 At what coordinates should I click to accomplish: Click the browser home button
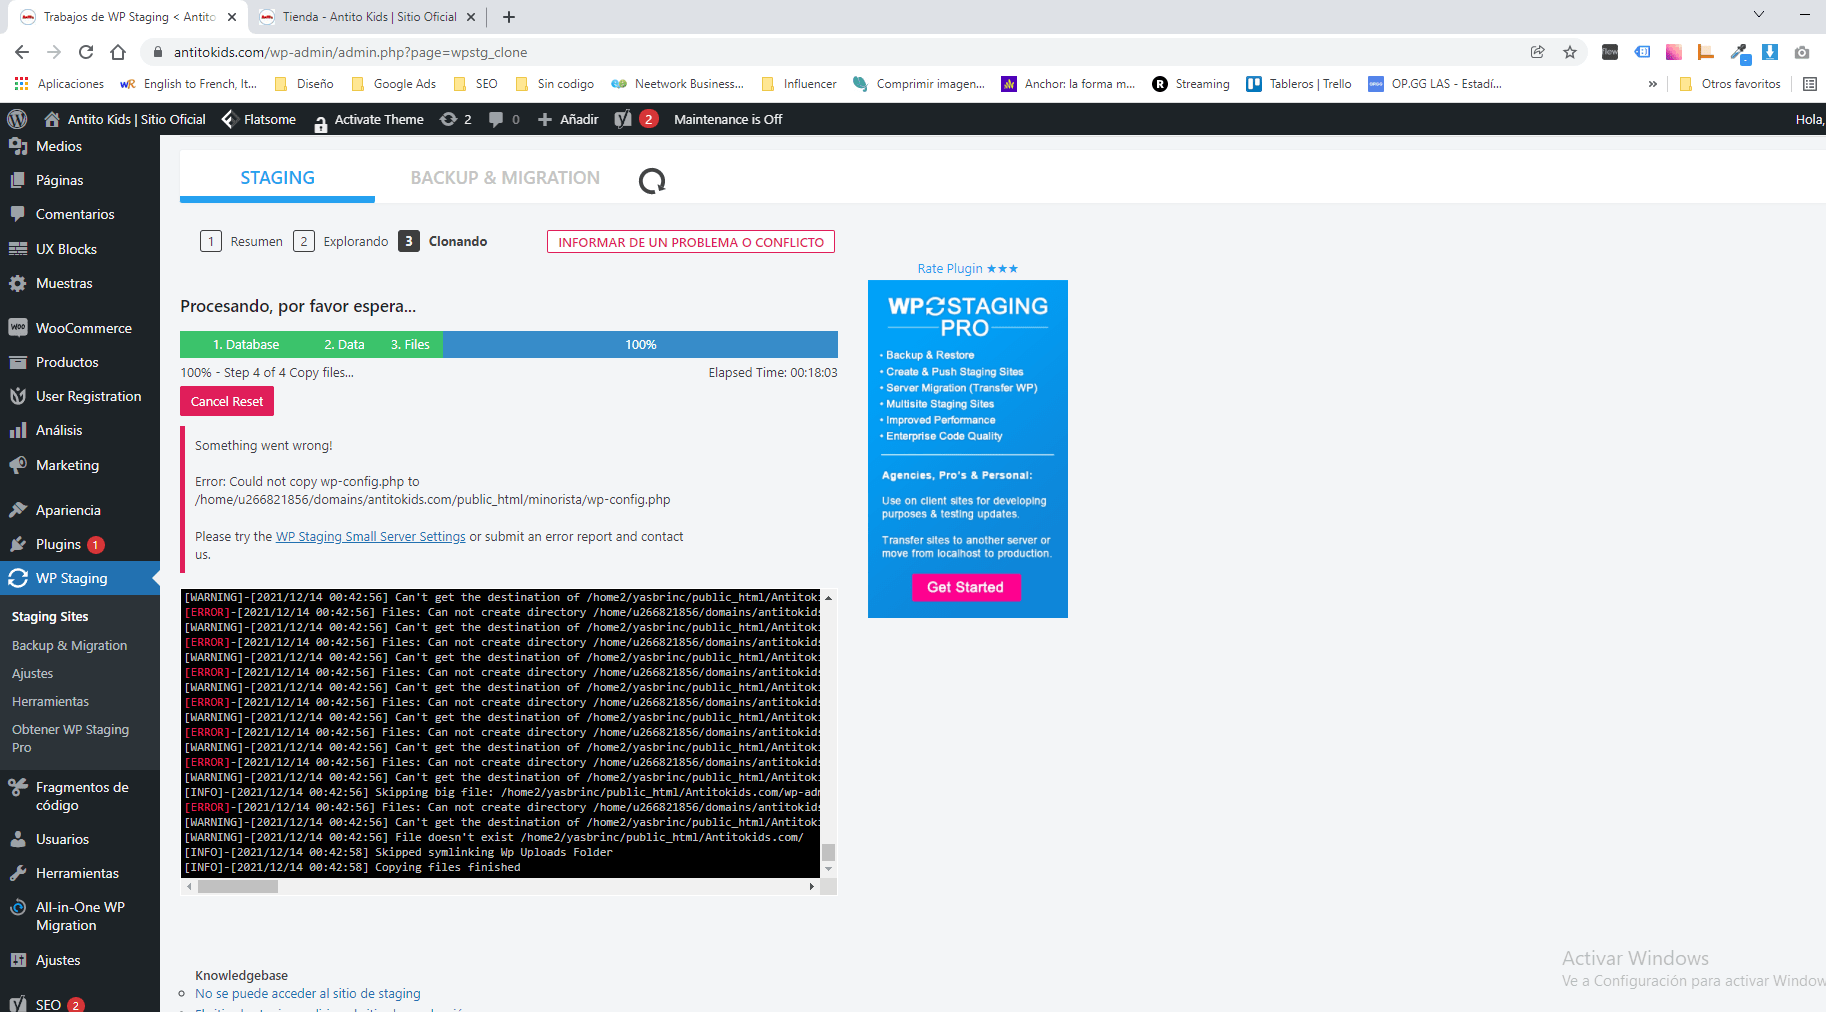pyautogui.click(x=118, y=52)
